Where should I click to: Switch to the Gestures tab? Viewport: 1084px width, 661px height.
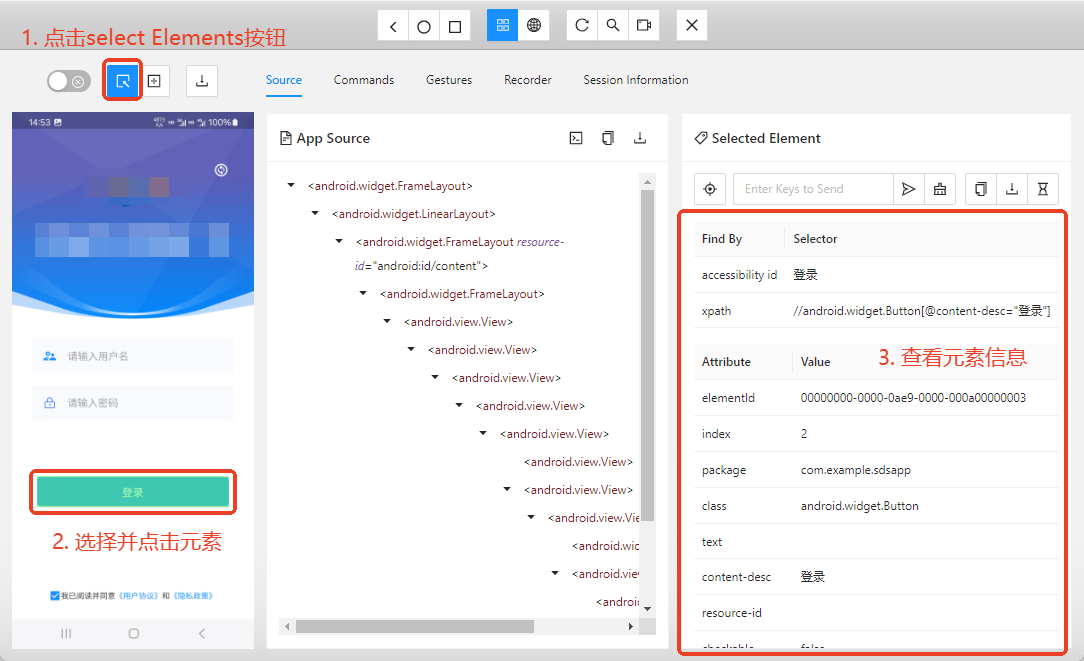449,80
